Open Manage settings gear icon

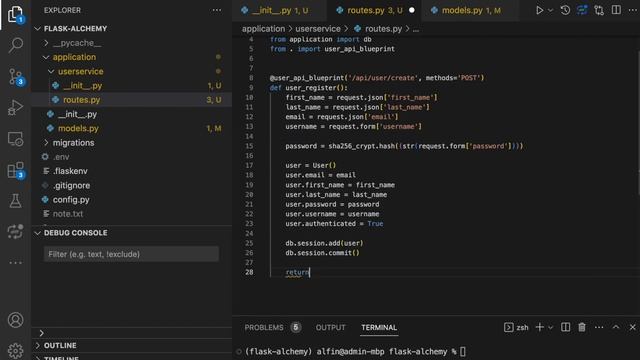pos(16,350)
